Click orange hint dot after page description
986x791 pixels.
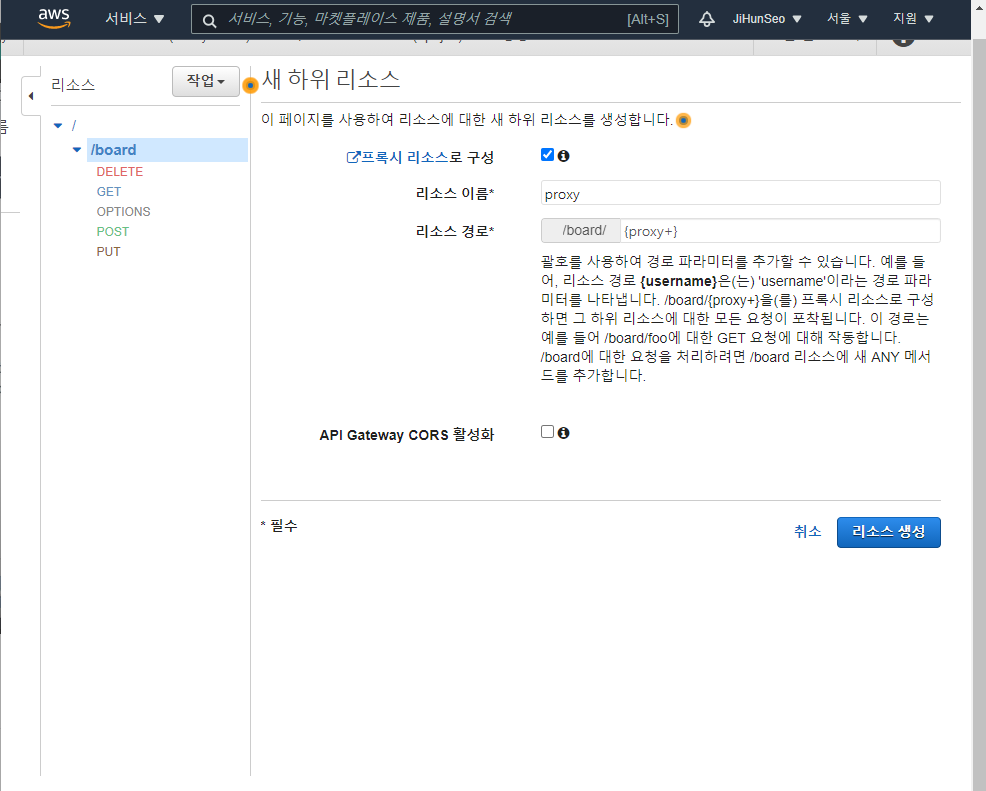[x=683, y=120]
